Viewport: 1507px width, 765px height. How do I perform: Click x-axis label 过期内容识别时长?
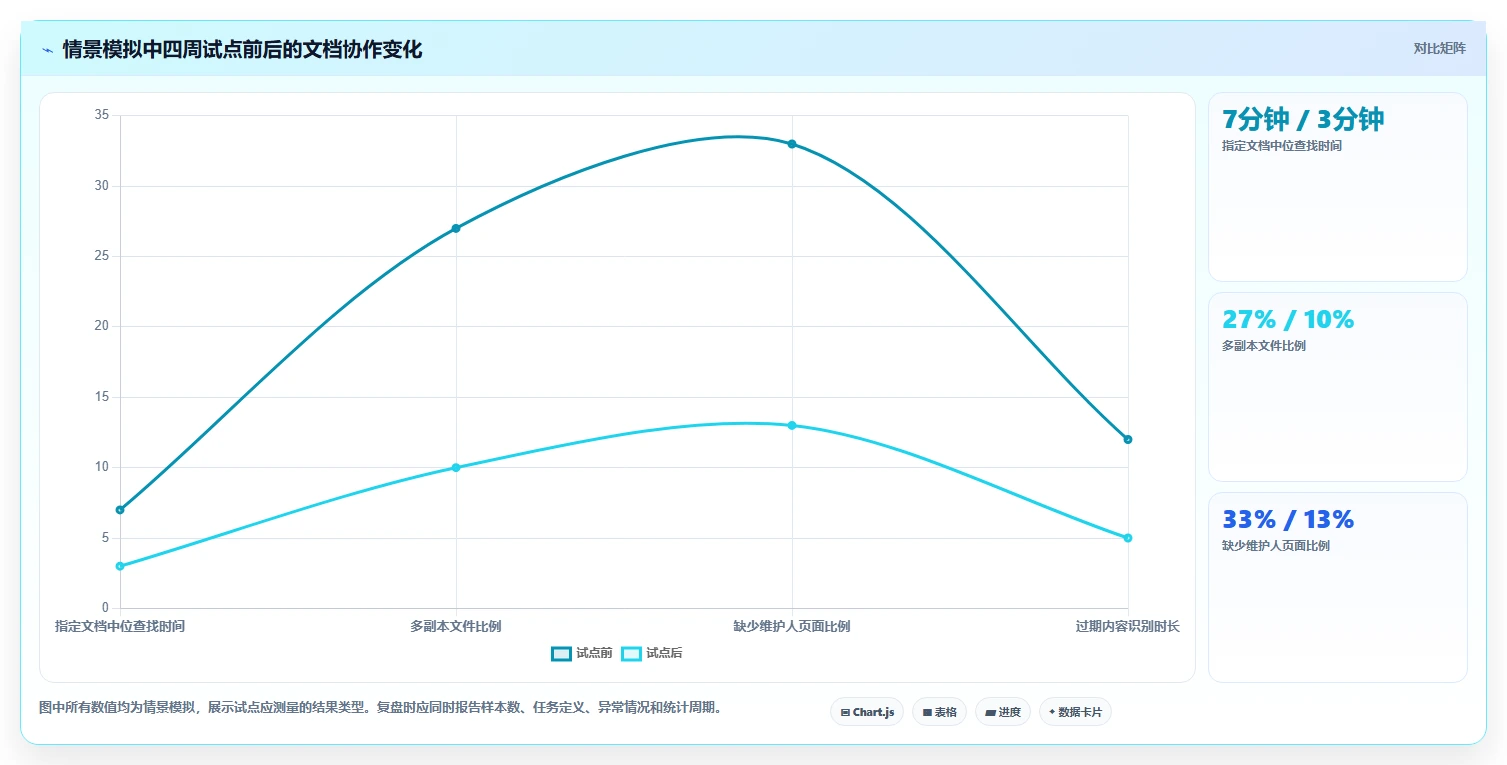(1128, 626)
